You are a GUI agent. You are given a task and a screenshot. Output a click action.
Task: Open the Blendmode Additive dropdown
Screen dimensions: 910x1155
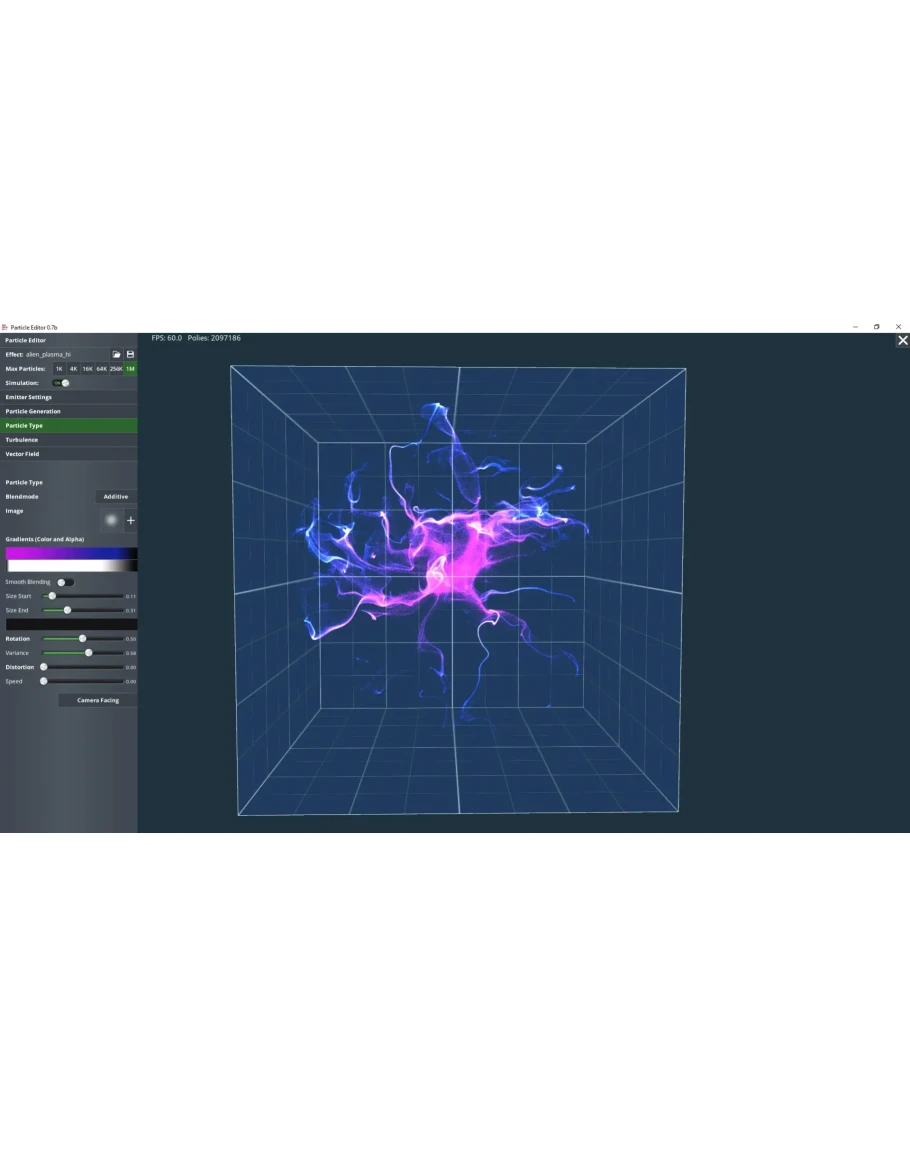click(116, 497)
